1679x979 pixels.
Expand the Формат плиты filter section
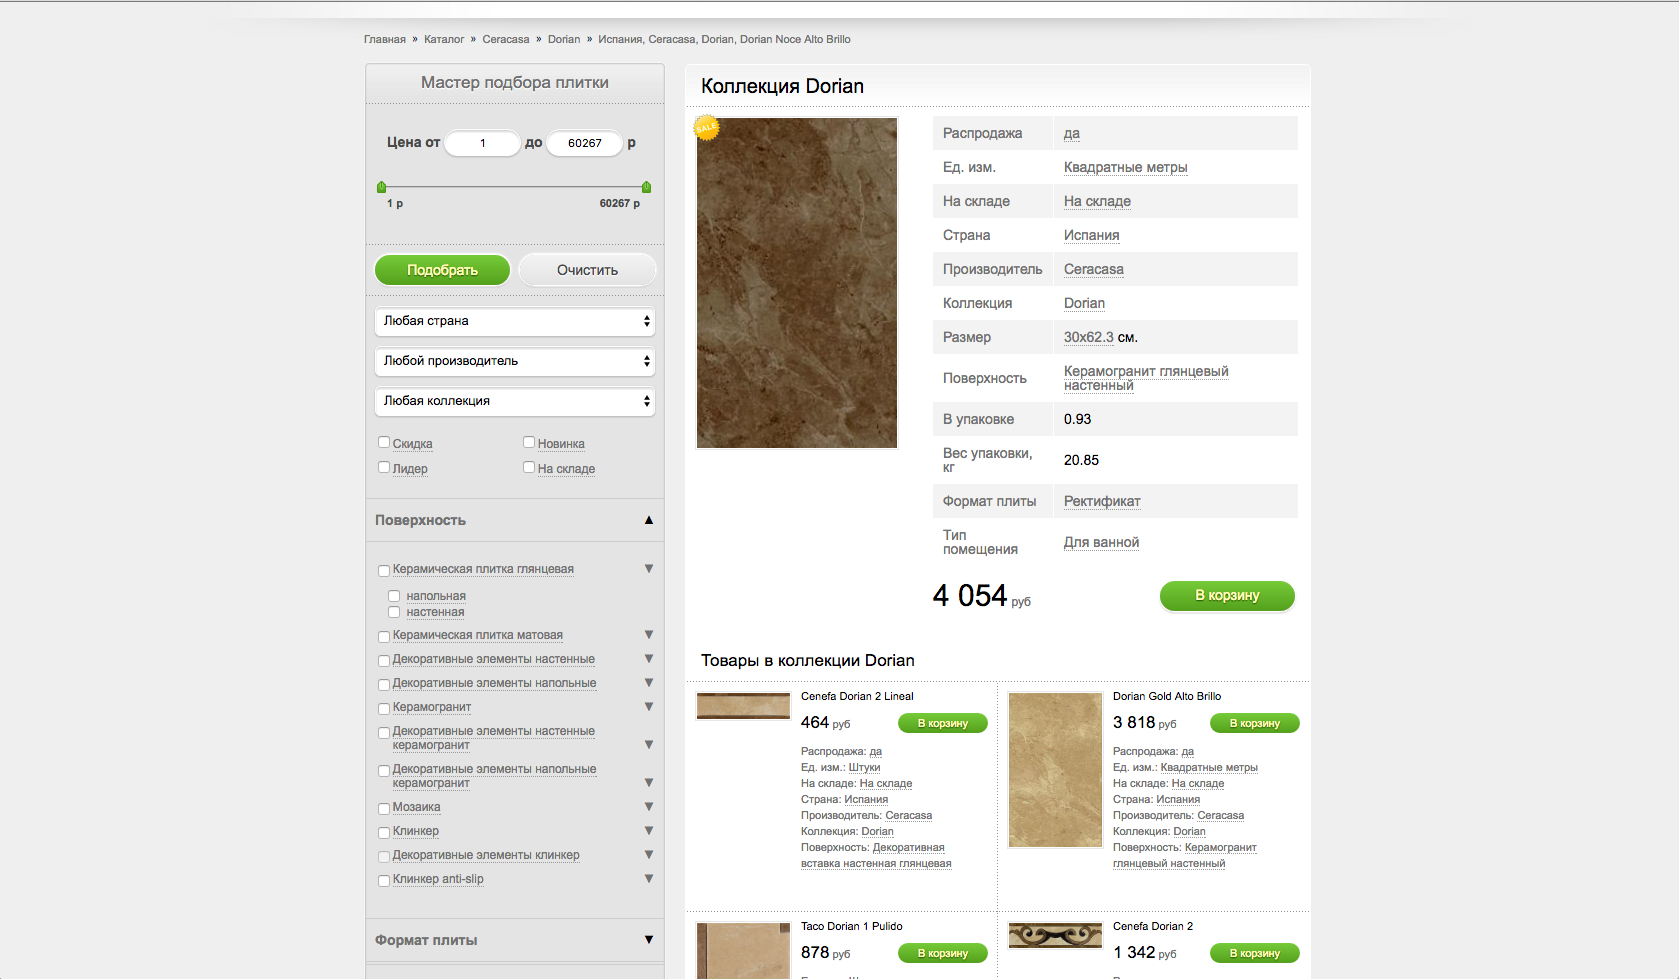tap(649, 940)
